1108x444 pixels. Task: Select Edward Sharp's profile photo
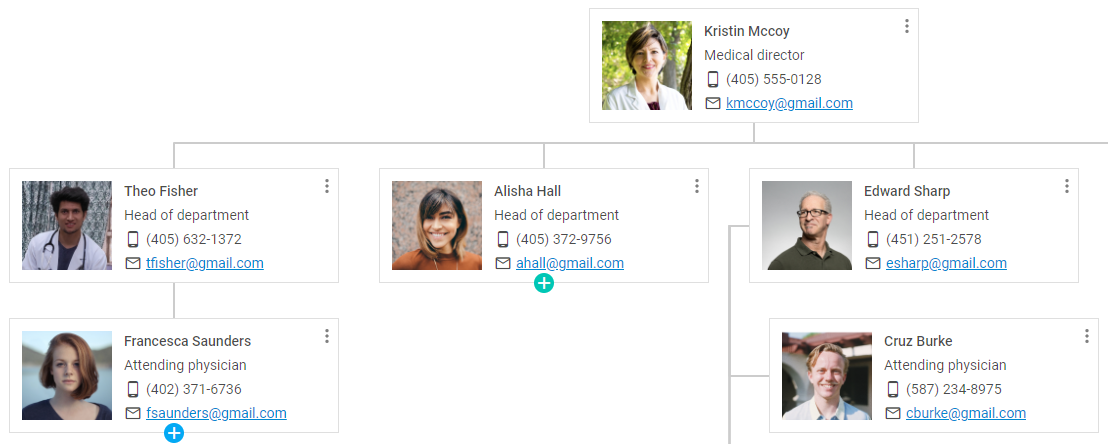coord(807,226)
